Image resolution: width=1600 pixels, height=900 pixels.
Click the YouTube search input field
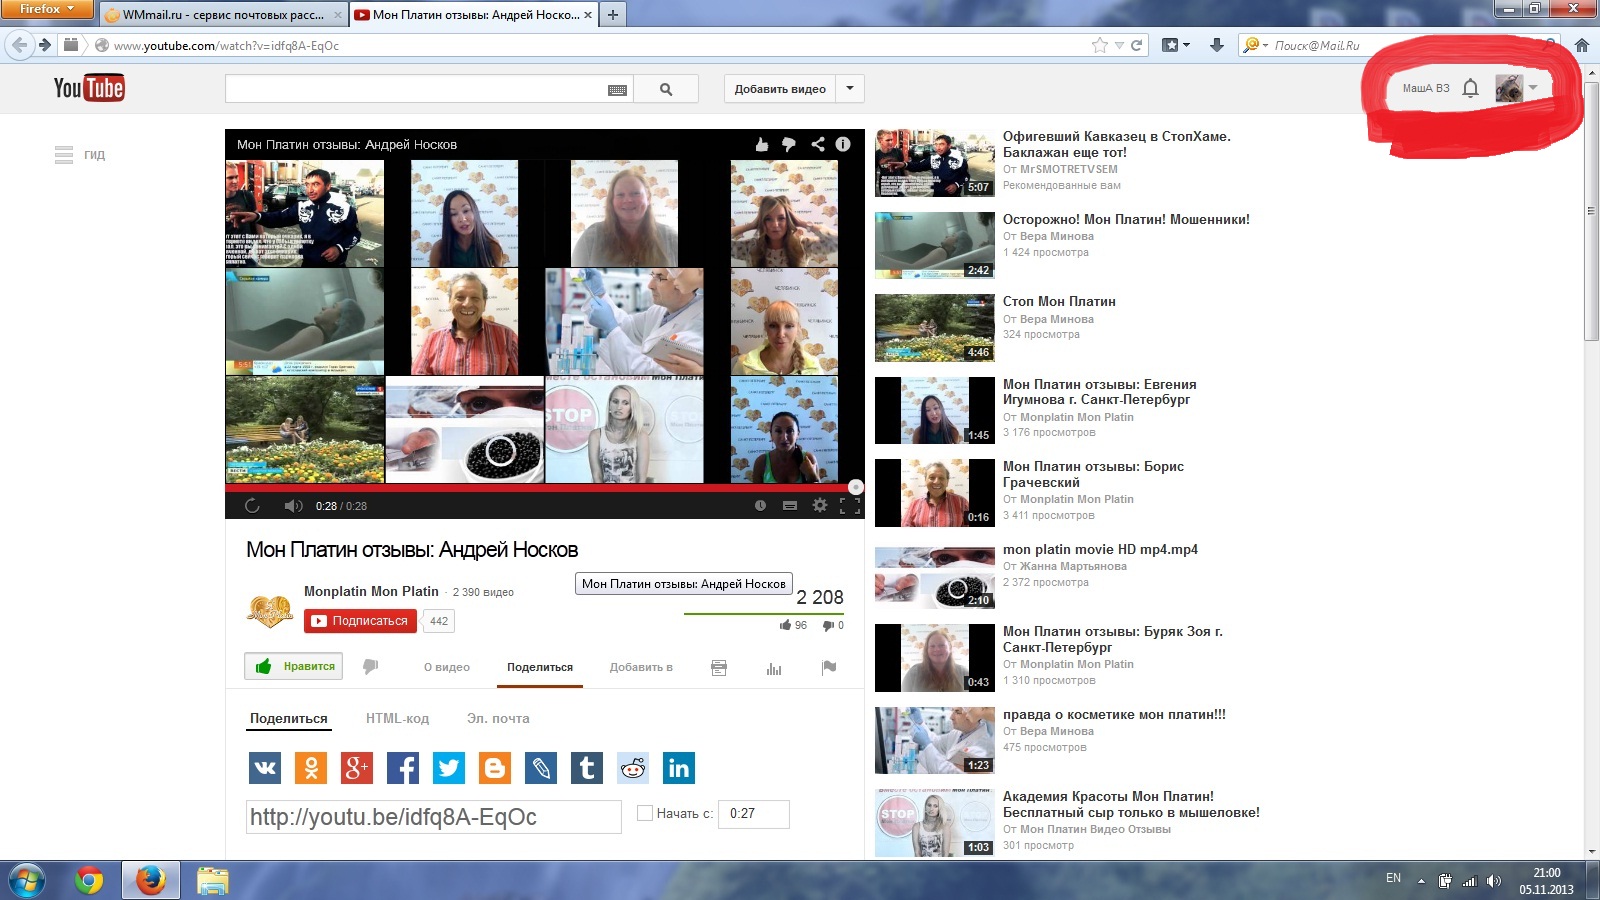pyautogui.click(x=429, y=89)
